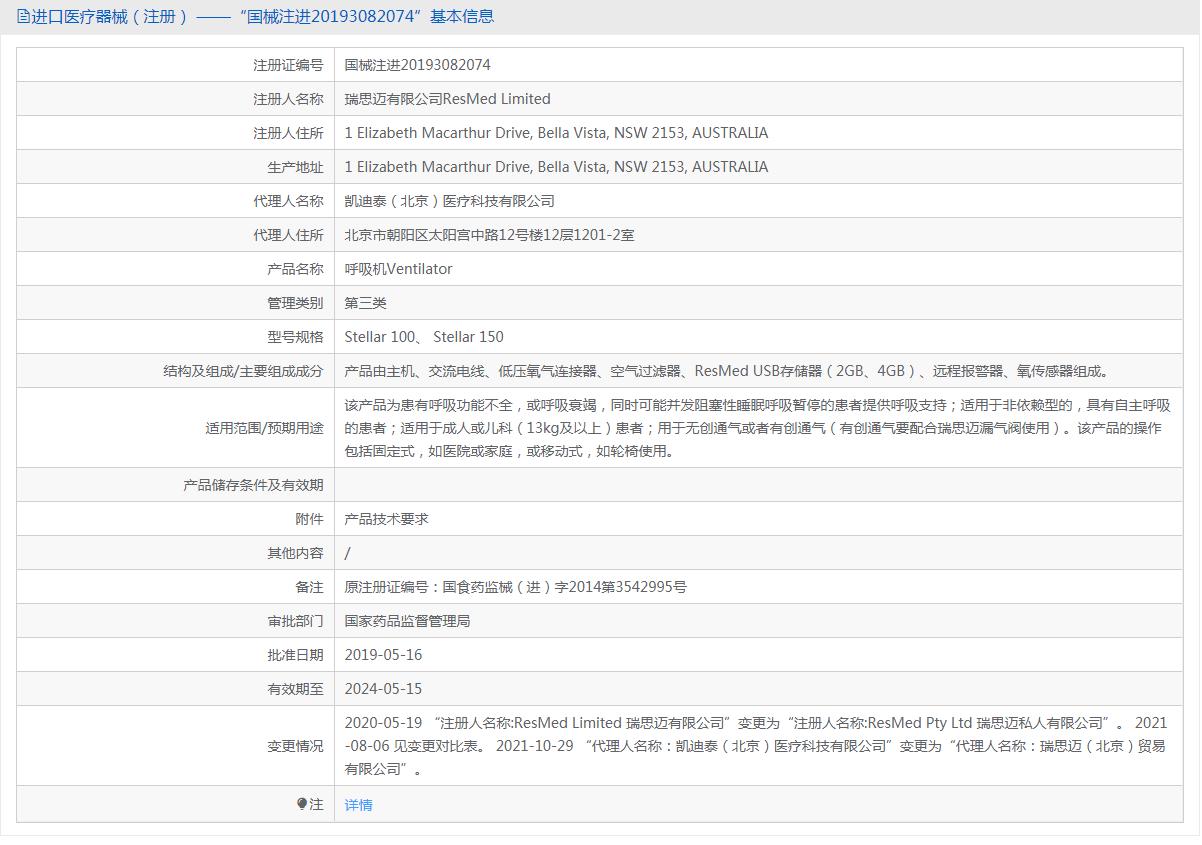This screenshot has height=845, width=1202.
Task: Select registration number 国械注进20193082074 value
Action: (x=418, y=65)
